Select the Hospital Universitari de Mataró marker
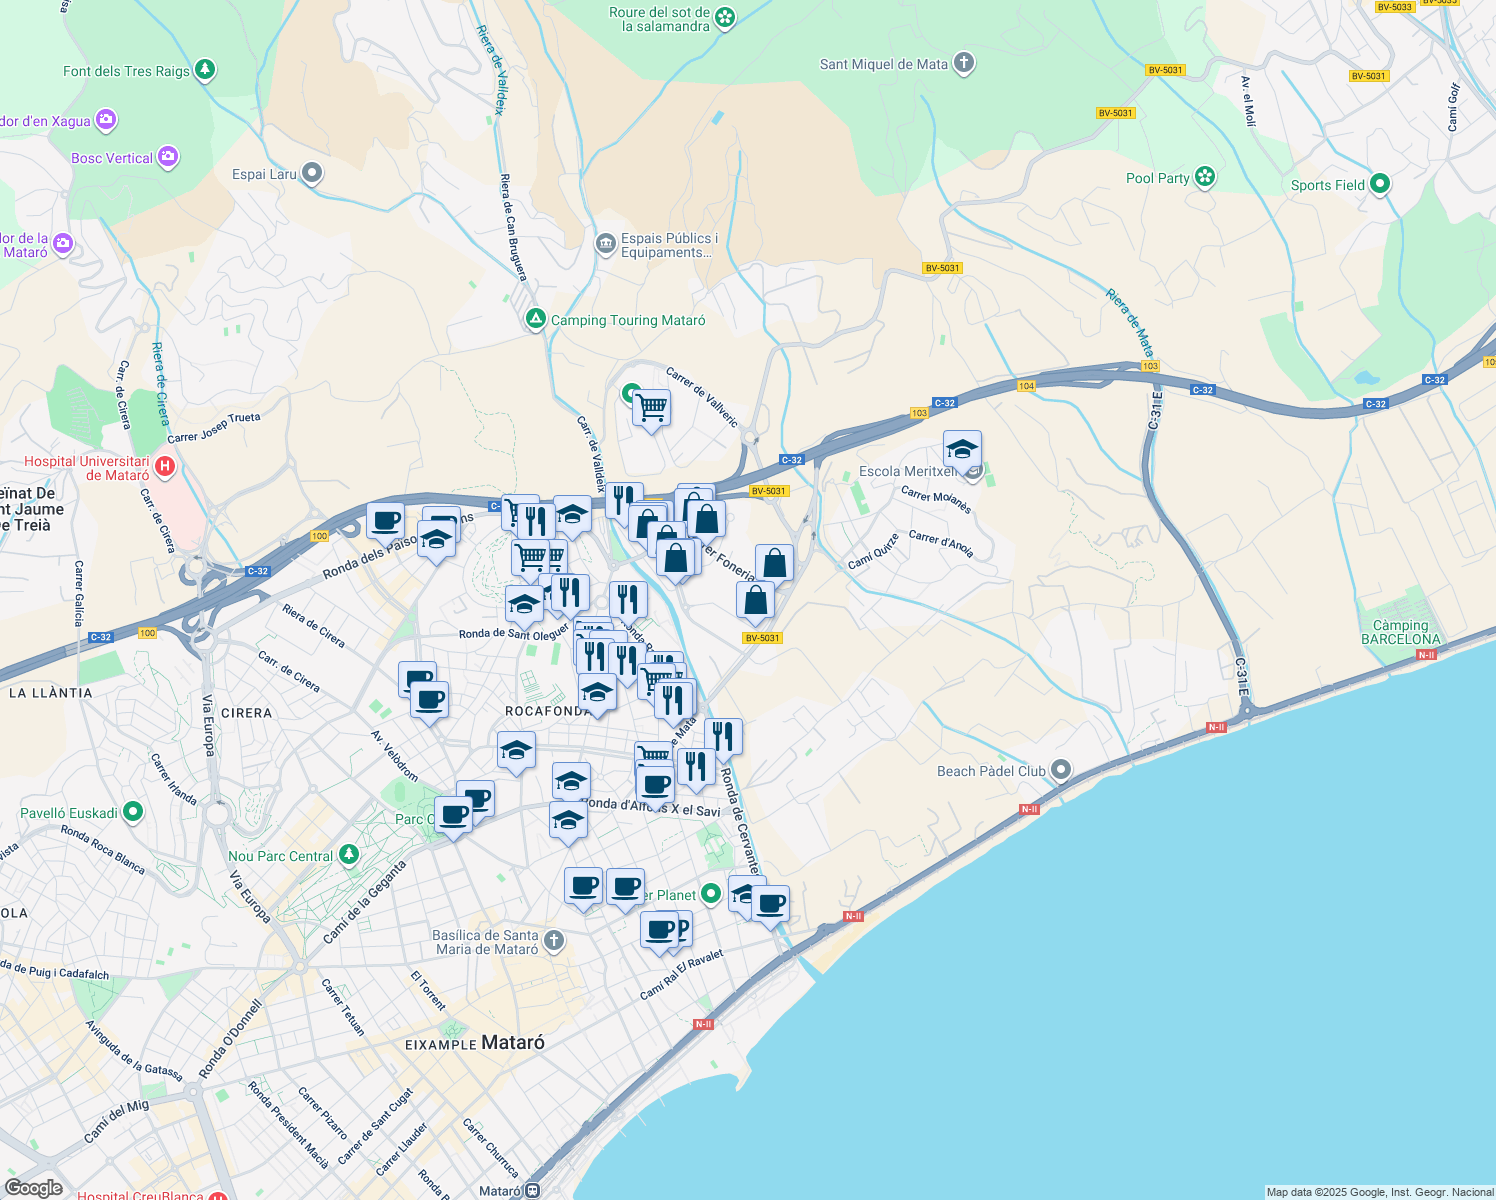 pos(163,466)
